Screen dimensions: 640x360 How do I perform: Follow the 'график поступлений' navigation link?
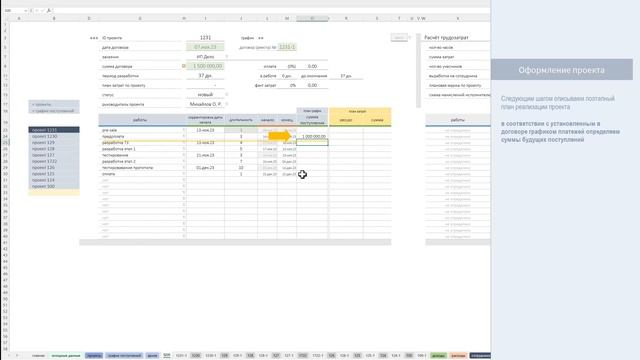tap(54, 111)
